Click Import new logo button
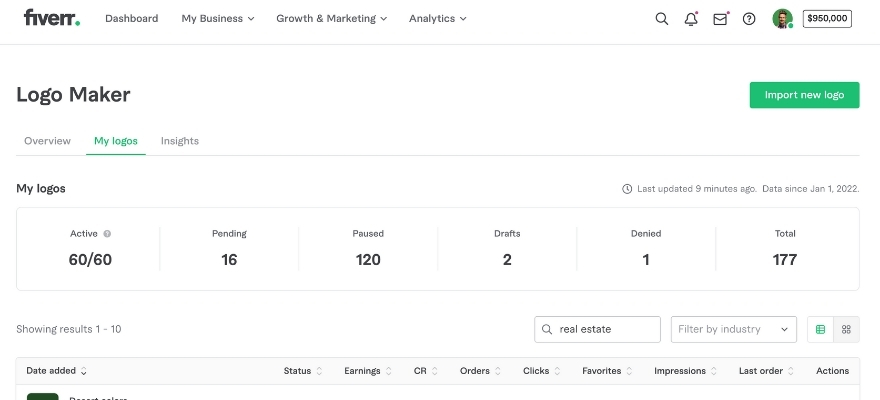 pyautogui.click(x=804, y=95)
